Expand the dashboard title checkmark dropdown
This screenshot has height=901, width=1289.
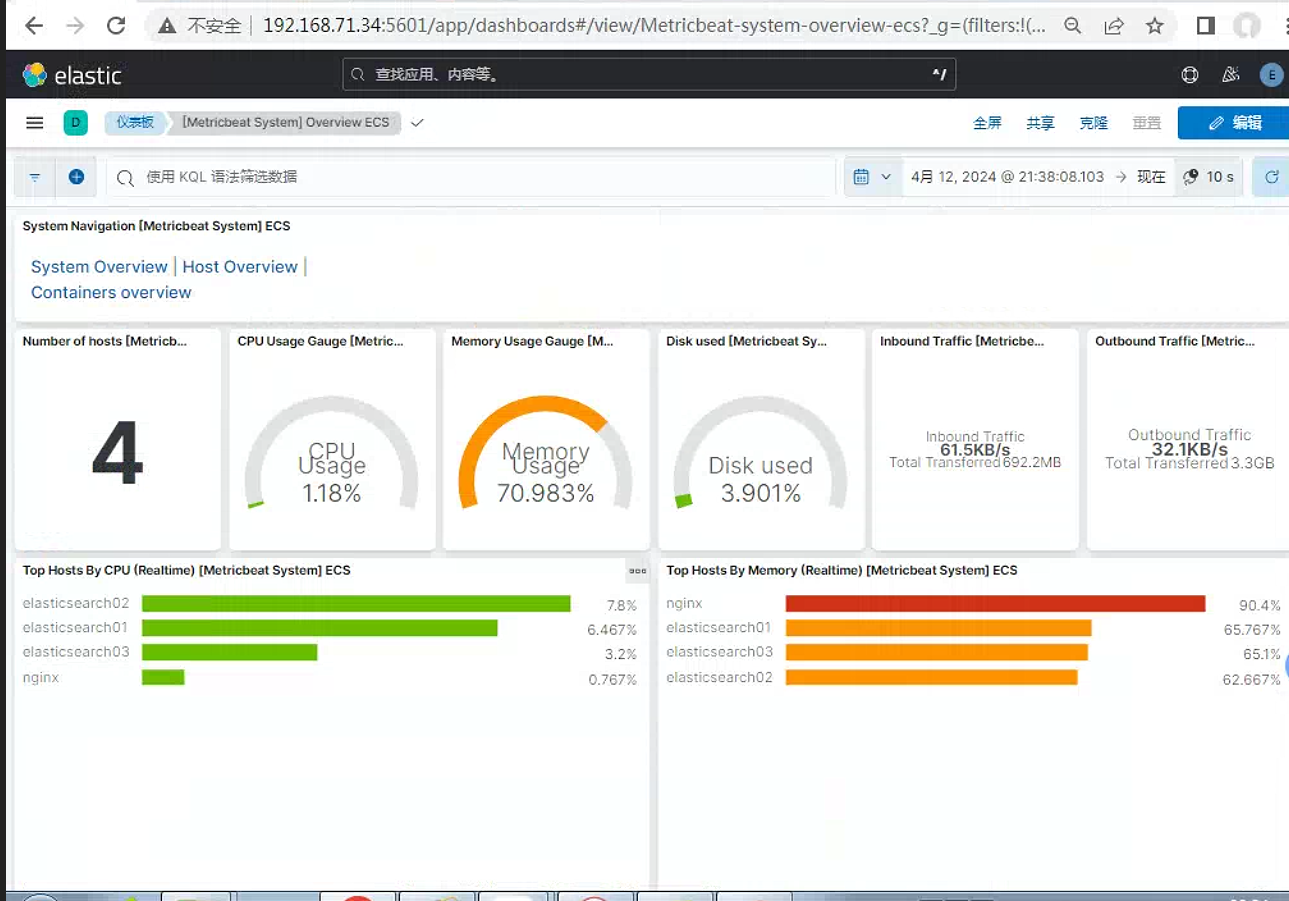(418, 123)
